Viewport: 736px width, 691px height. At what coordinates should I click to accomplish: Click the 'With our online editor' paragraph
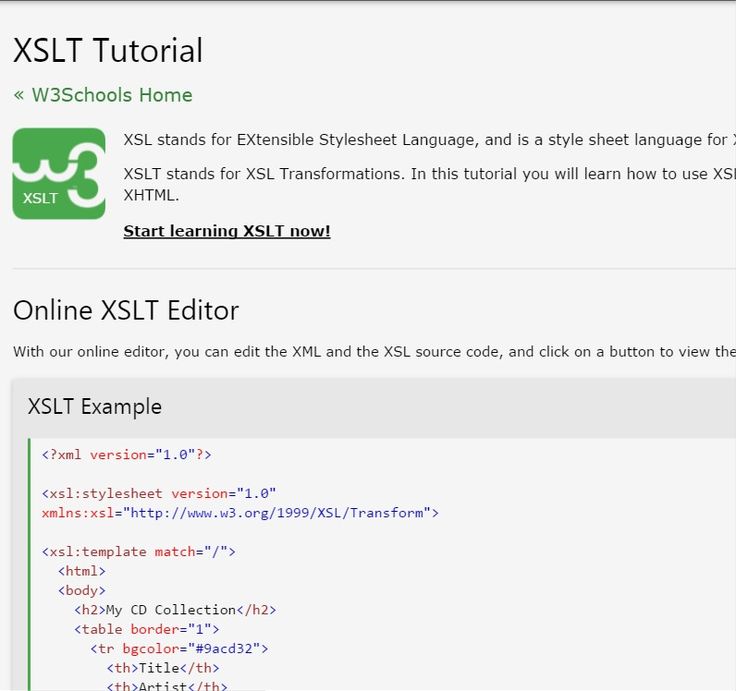point(375,352)
